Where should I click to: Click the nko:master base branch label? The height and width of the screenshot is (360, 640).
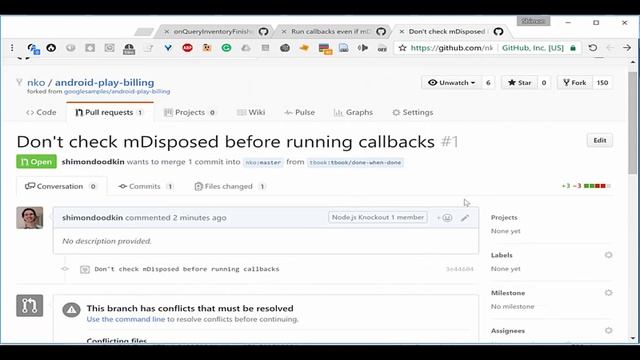point(263,162)
